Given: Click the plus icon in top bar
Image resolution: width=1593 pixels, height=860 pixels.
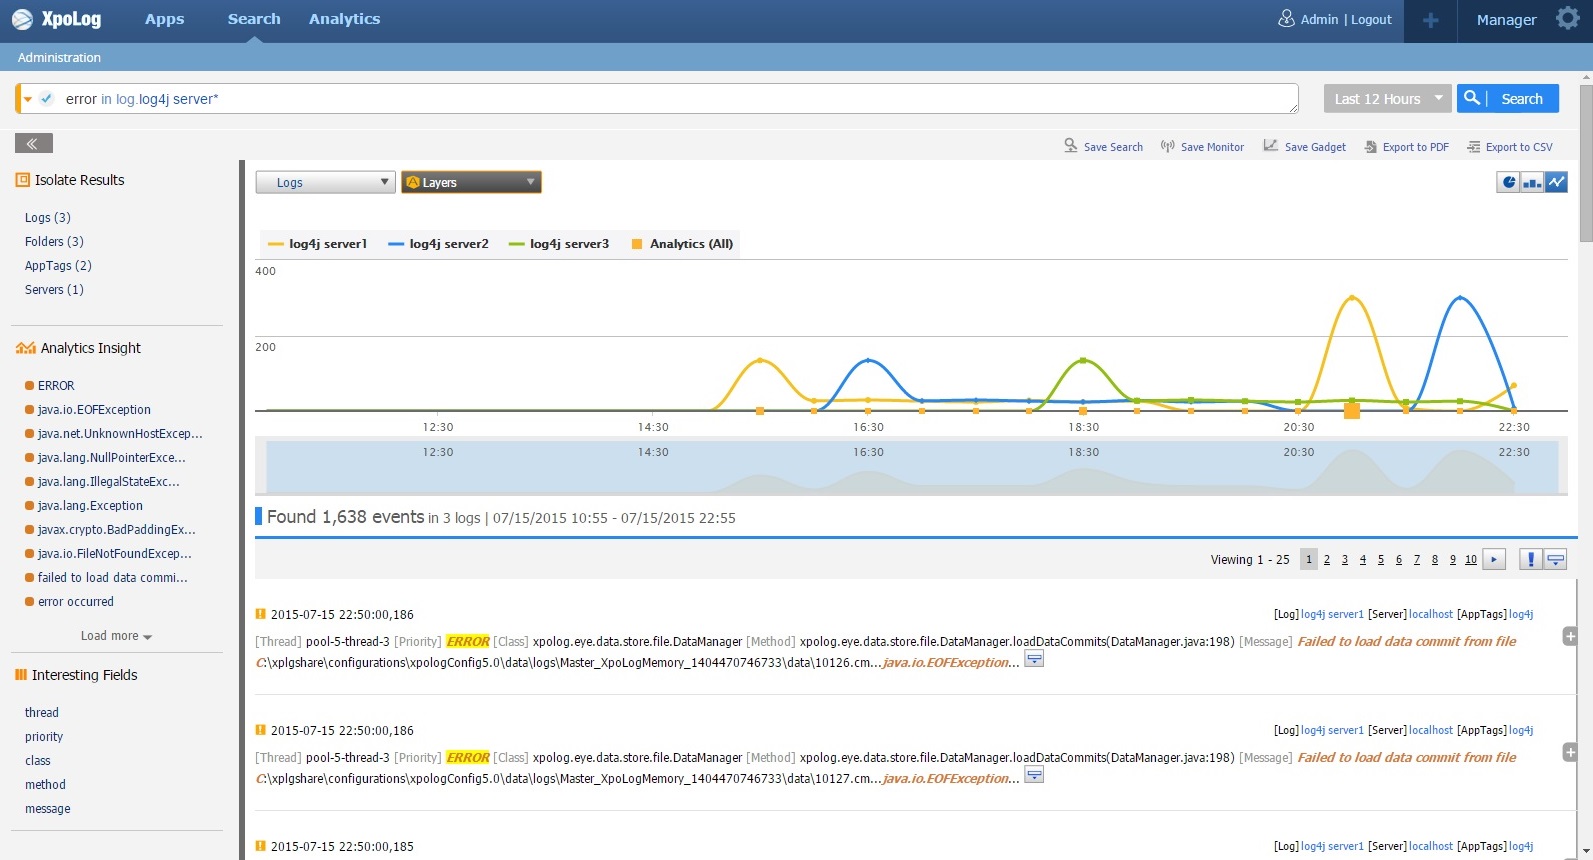Looking at the screenshot, I should point(1430,20).
